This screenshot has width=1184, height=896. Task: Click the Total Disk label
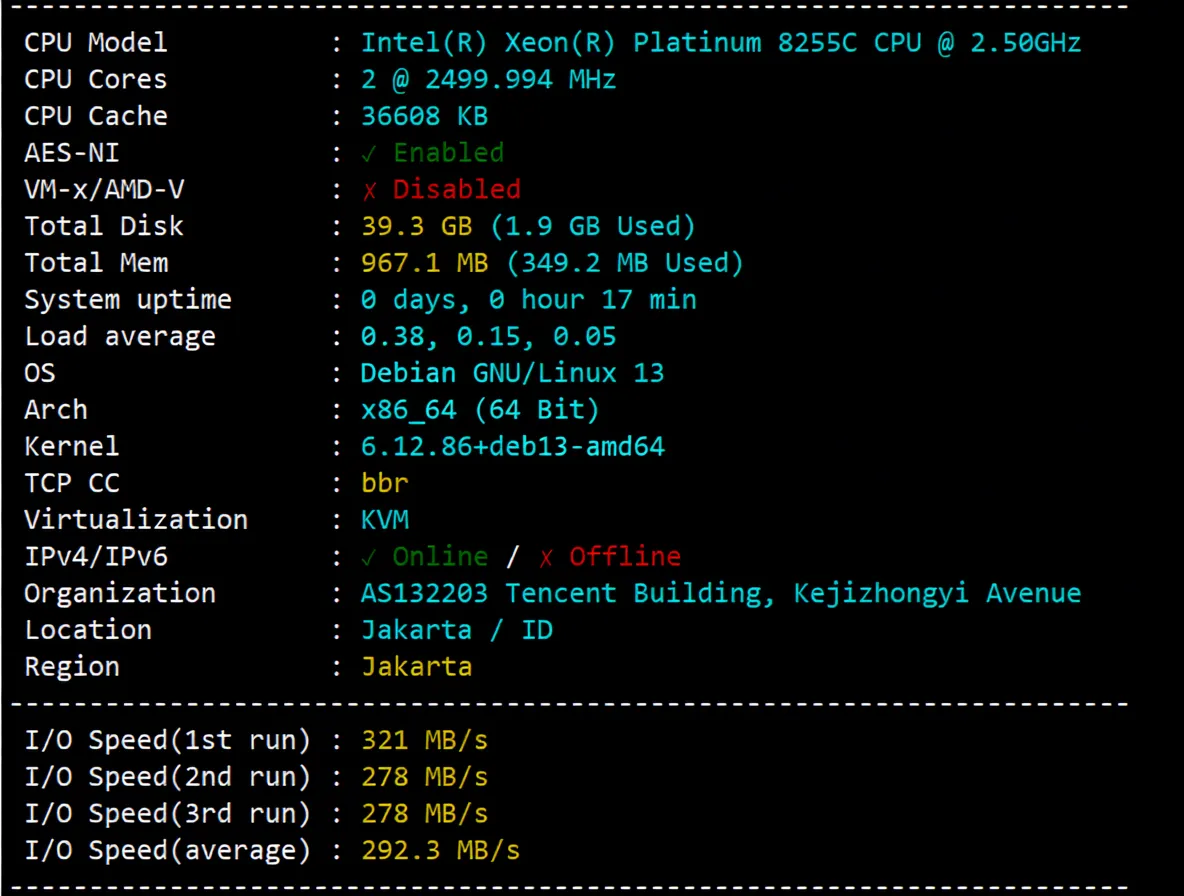tap(104, 226)
